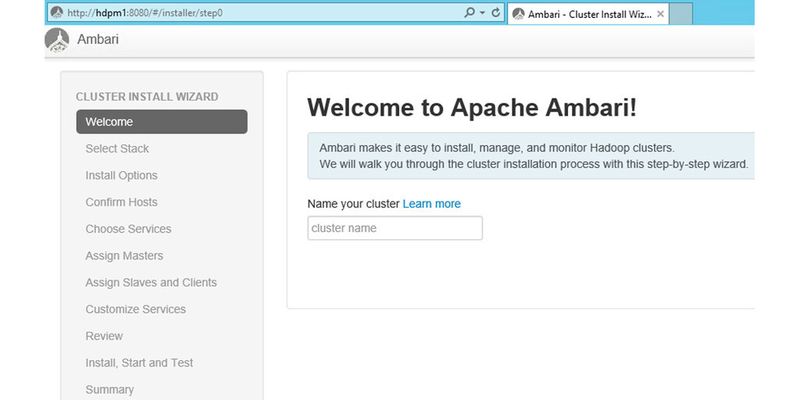Select the Choose Services wizard step

click(x=128, y=229)
